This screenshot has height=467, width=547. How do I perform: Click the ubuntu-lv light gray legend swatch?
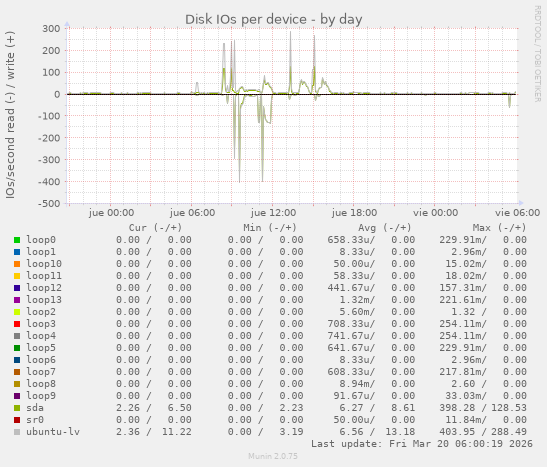[x=17, y=432]
